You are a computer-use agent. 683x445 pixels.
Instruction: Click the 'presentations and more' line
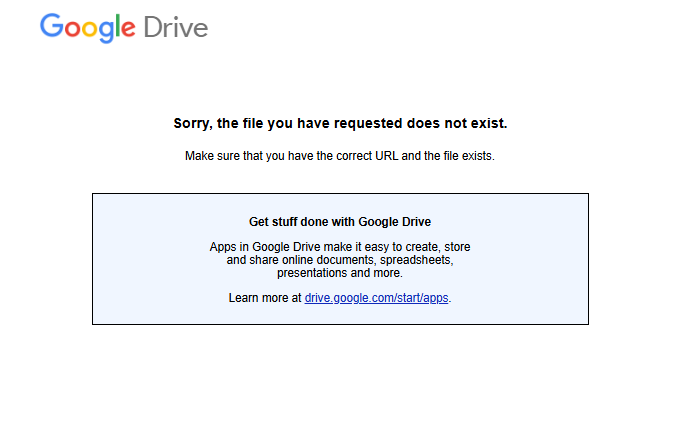pos(340,273)
